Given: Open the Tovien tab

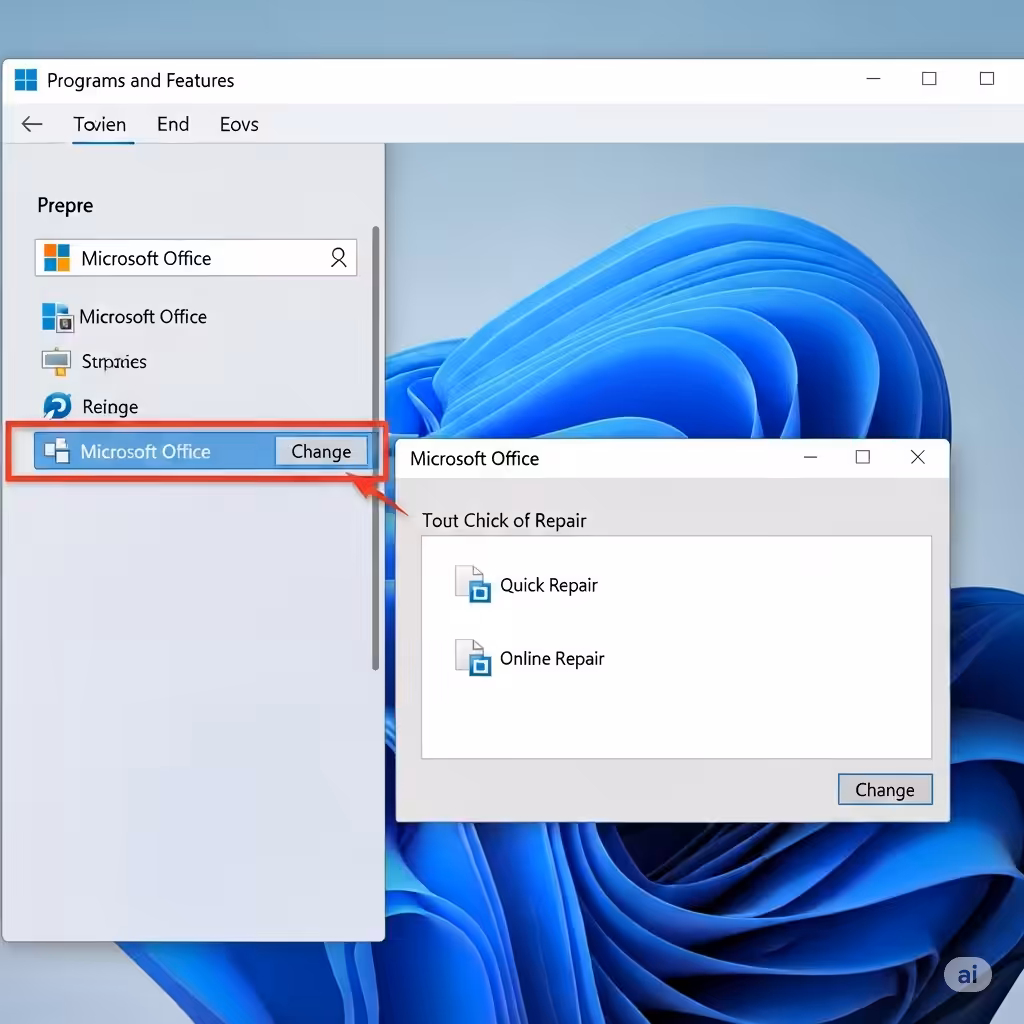Looking at the screenshot, I should [x=100, y=124].
